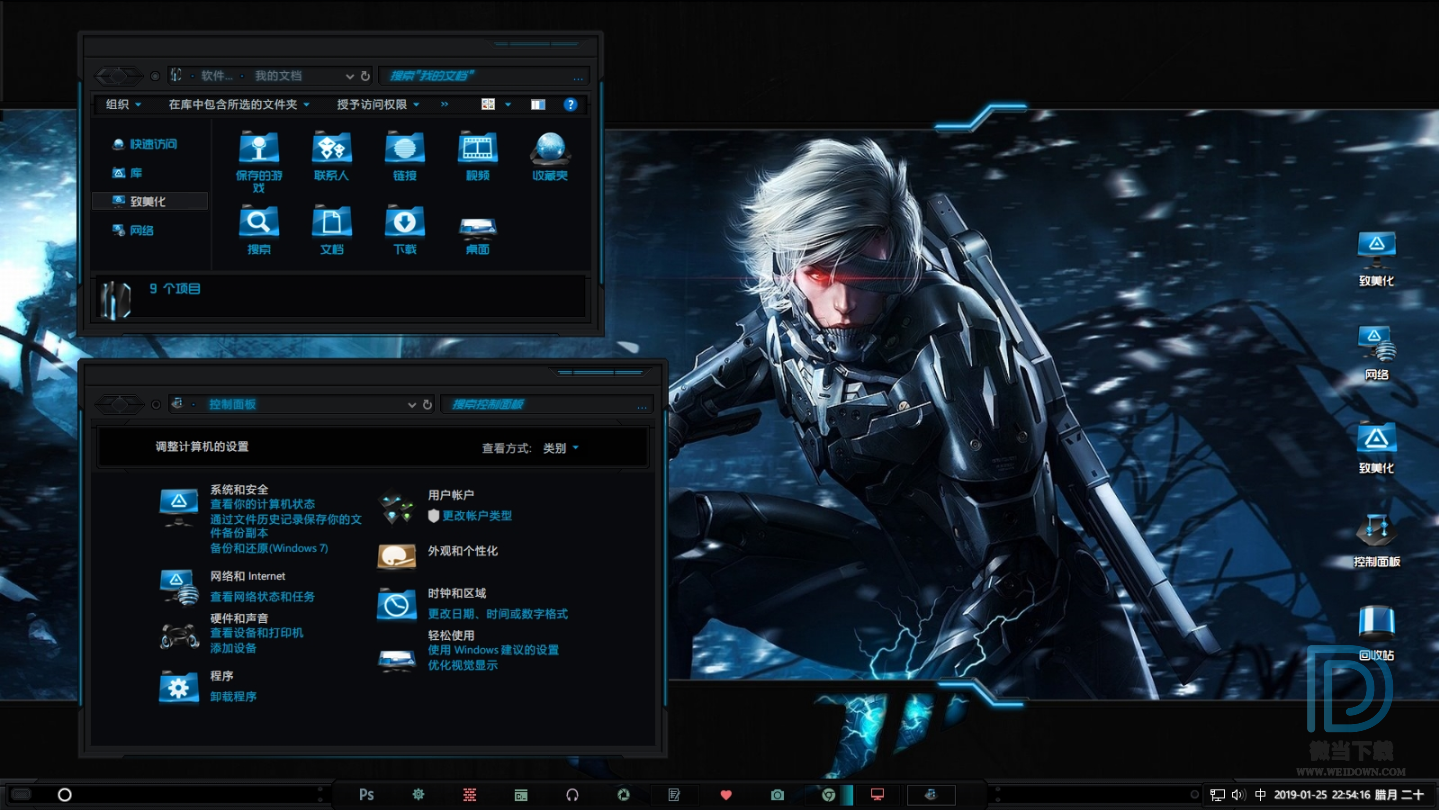Open the 网络 desktop icon
The width and height of the screenshot is (1439, 810).
click(x=1377, y=352)
